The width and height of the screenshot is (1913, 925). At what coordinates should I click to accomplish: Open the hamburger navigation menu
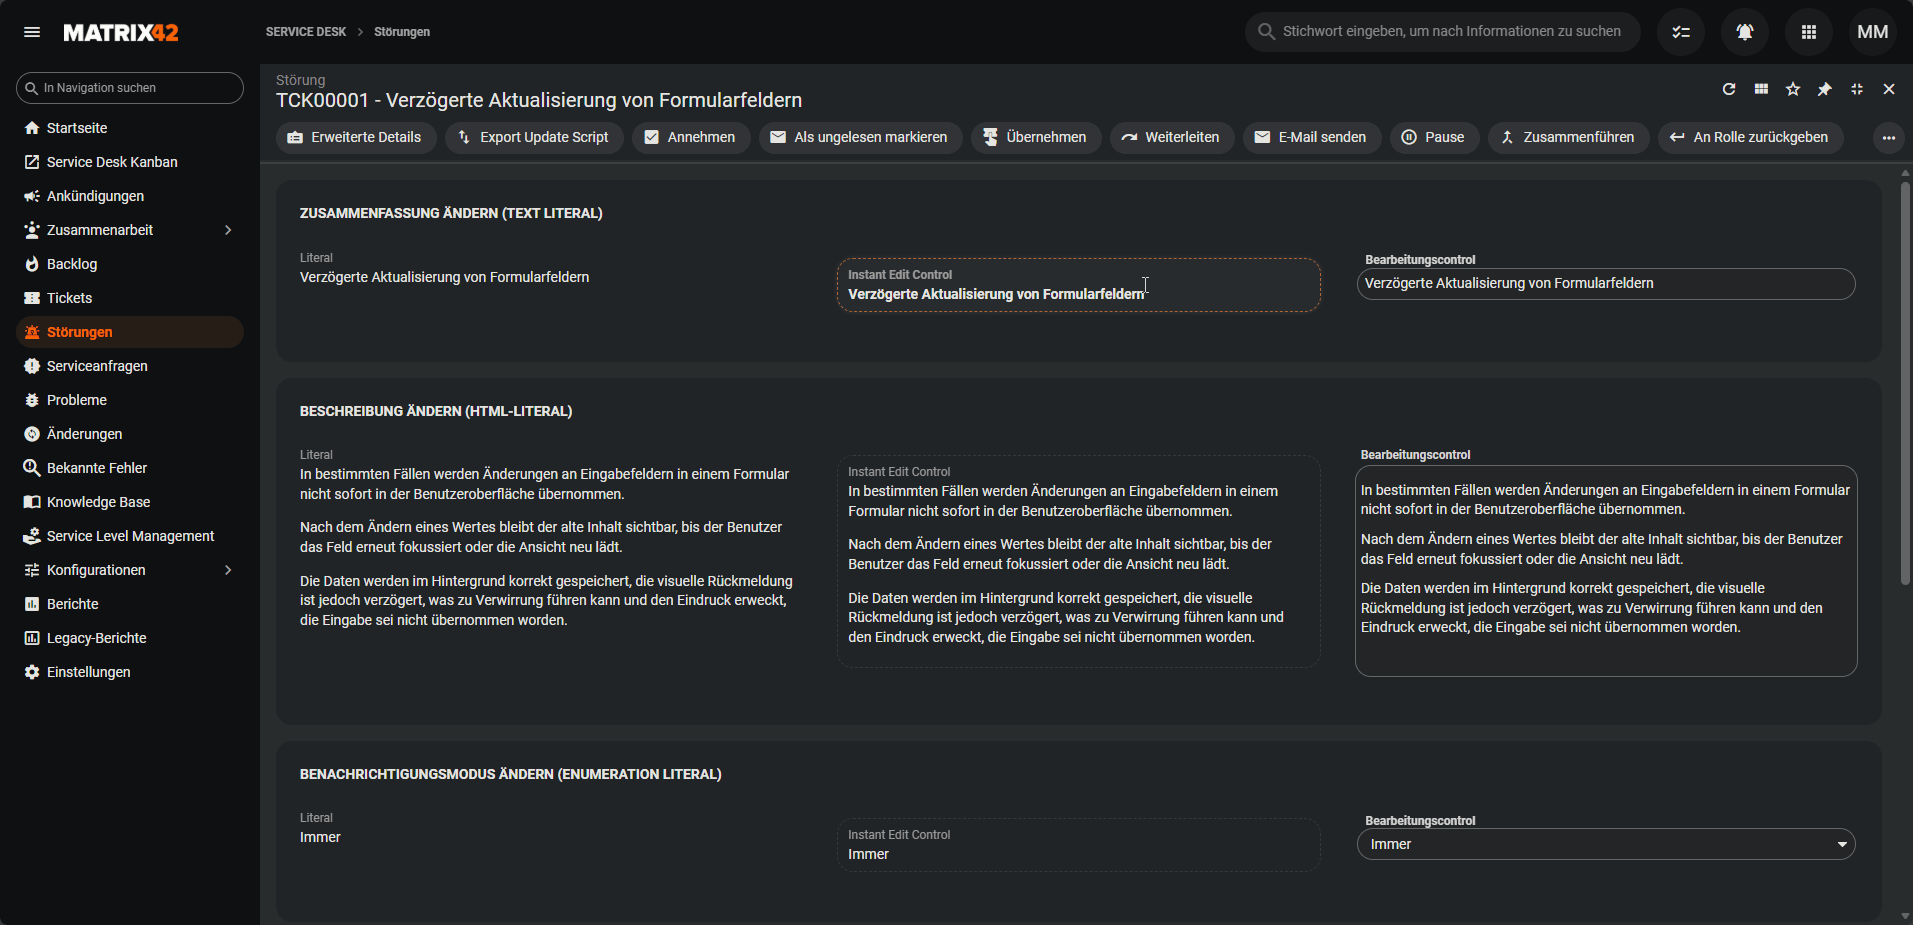tap(32, 32)
